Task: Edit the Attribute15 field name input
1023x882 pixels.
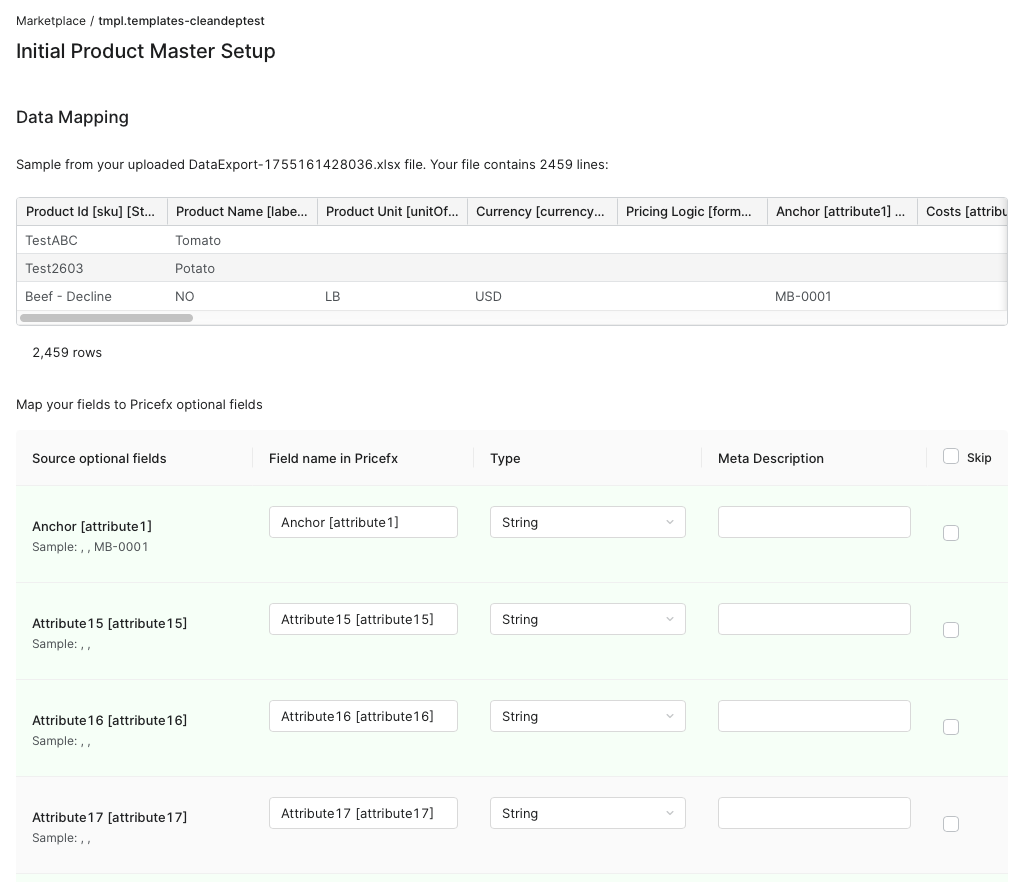Action: pyautogui.click(x=363, y=619)
